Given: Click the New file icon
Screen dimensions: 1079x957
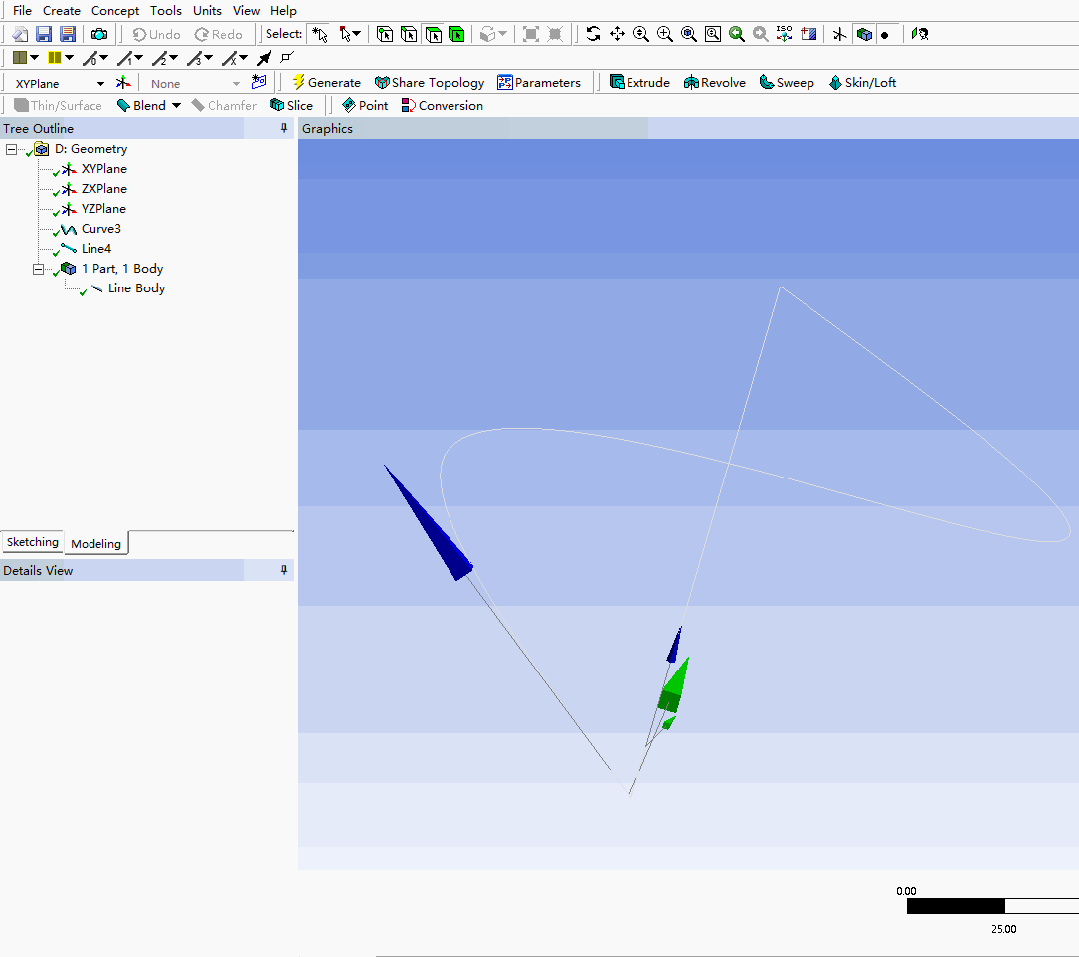Looking at the screenshot, I should click(21, 34).
